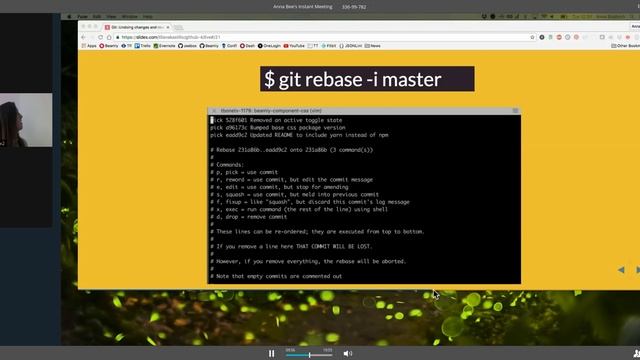Open the Fitbit bookmark
The width and height of the screenshot is (640, 360).
329,46
